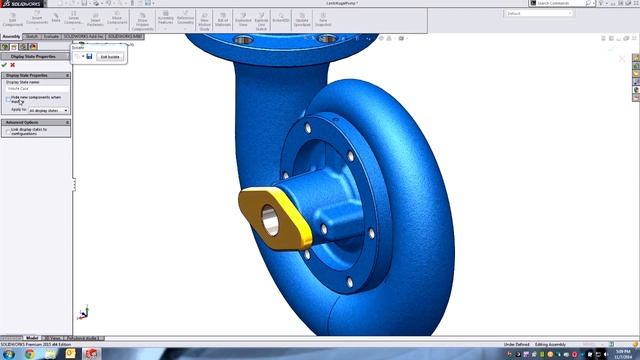The image size is (640, 360).
Task: Select the Move Component tool
Action: [x=117, y=18]
